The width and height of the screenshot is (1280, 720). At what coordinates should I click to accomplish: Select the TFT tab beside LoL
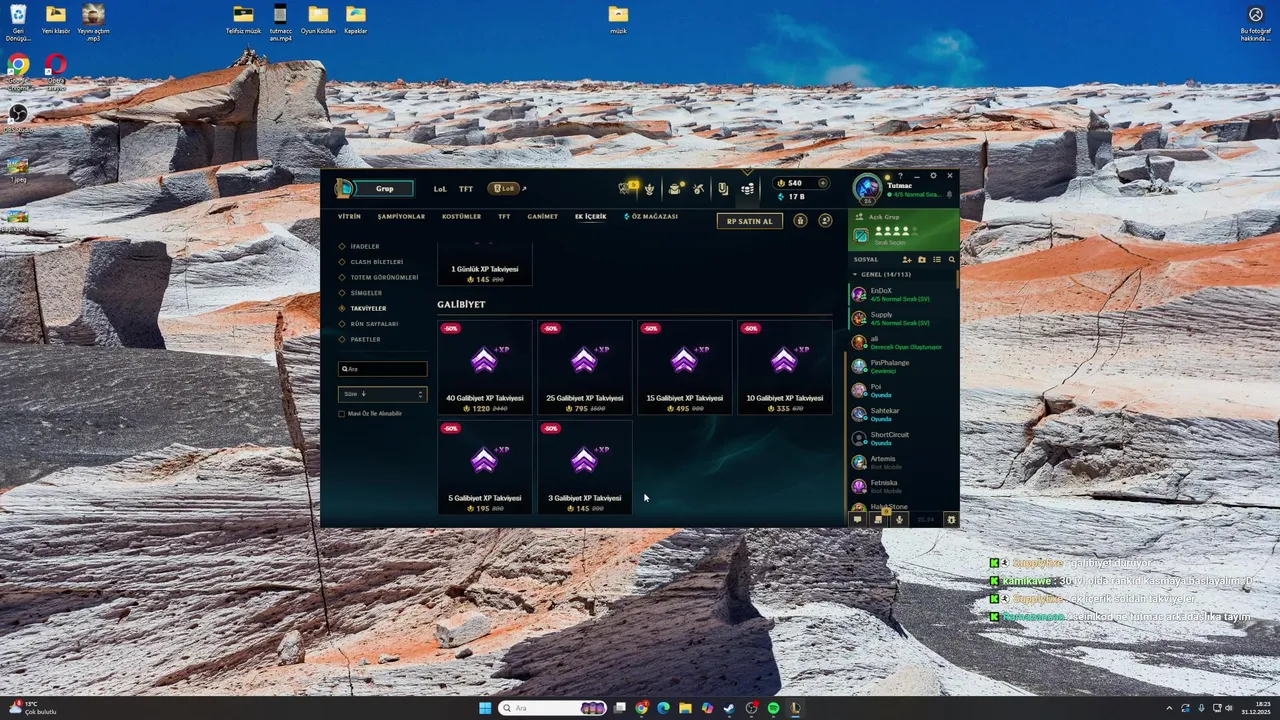pos(466,188)
